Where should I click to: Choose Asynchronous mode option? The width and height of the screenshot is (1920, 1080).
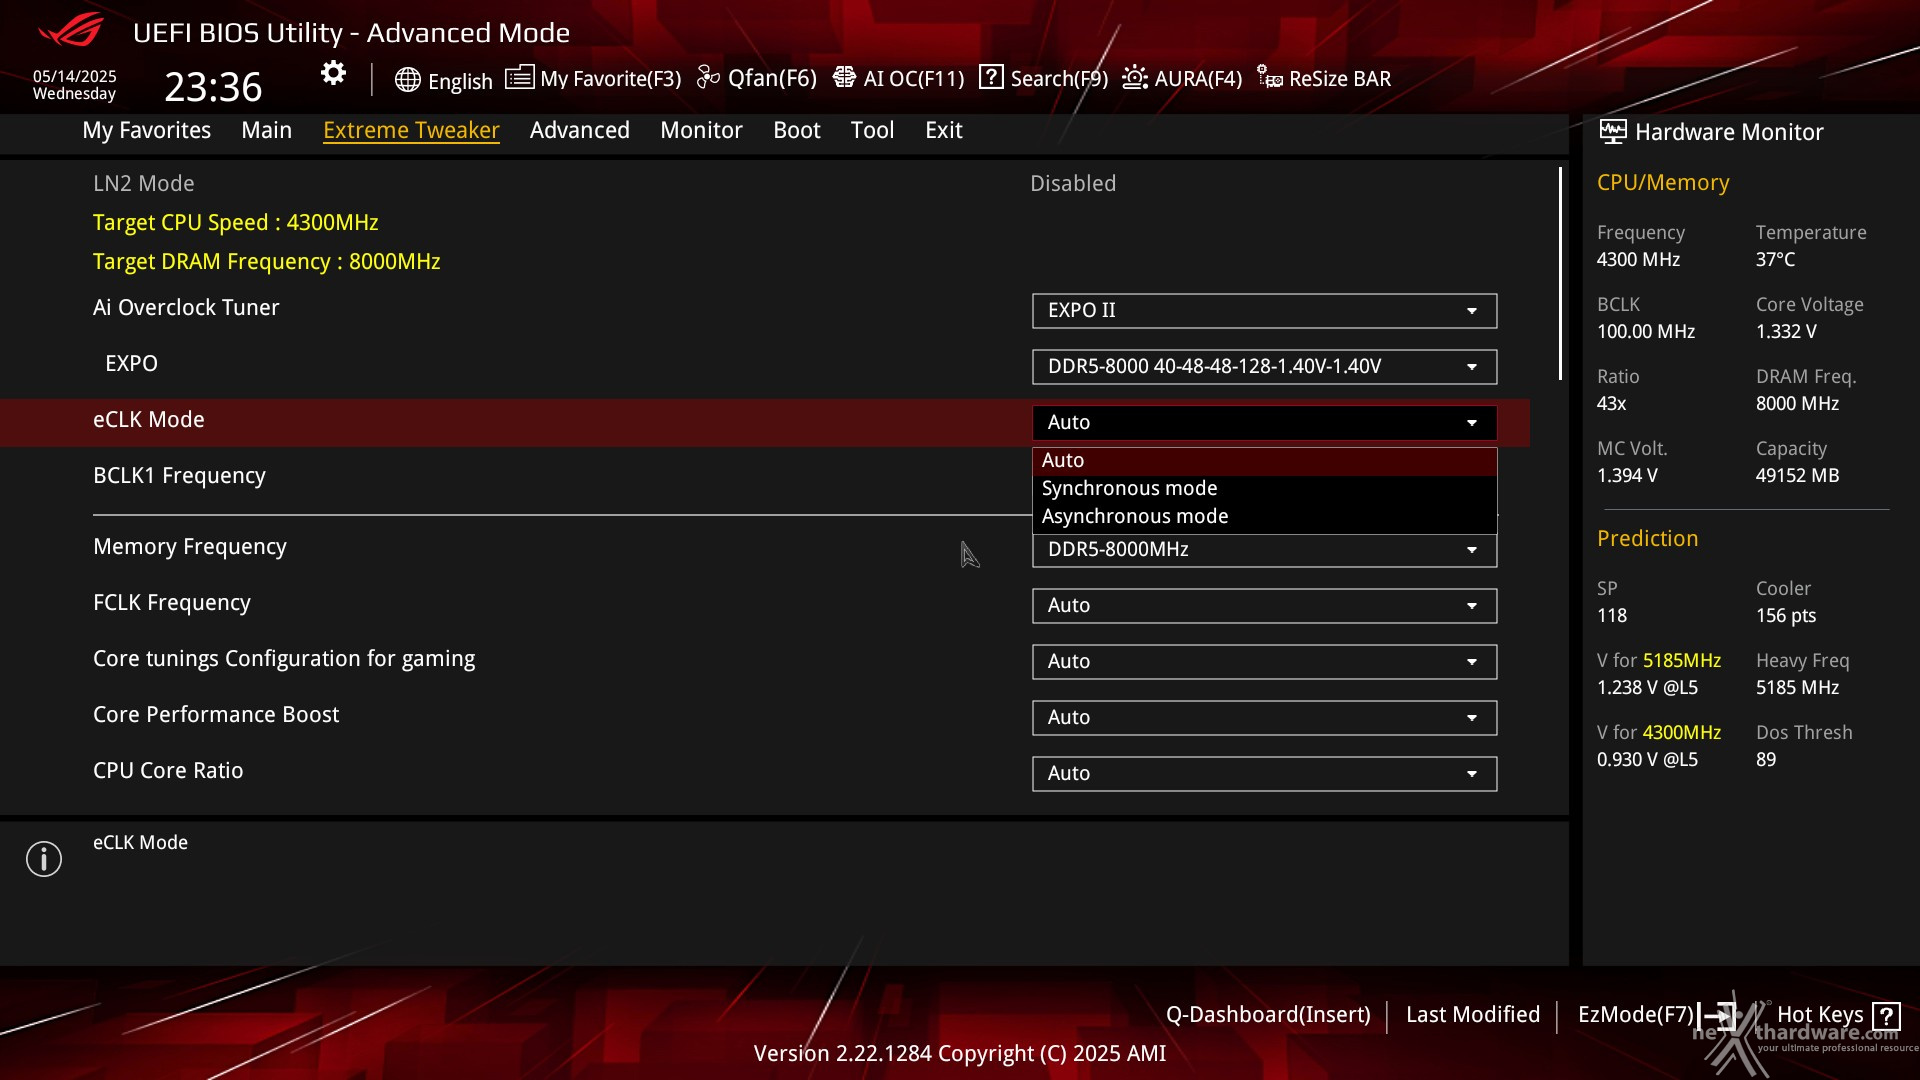[1264, 517]
